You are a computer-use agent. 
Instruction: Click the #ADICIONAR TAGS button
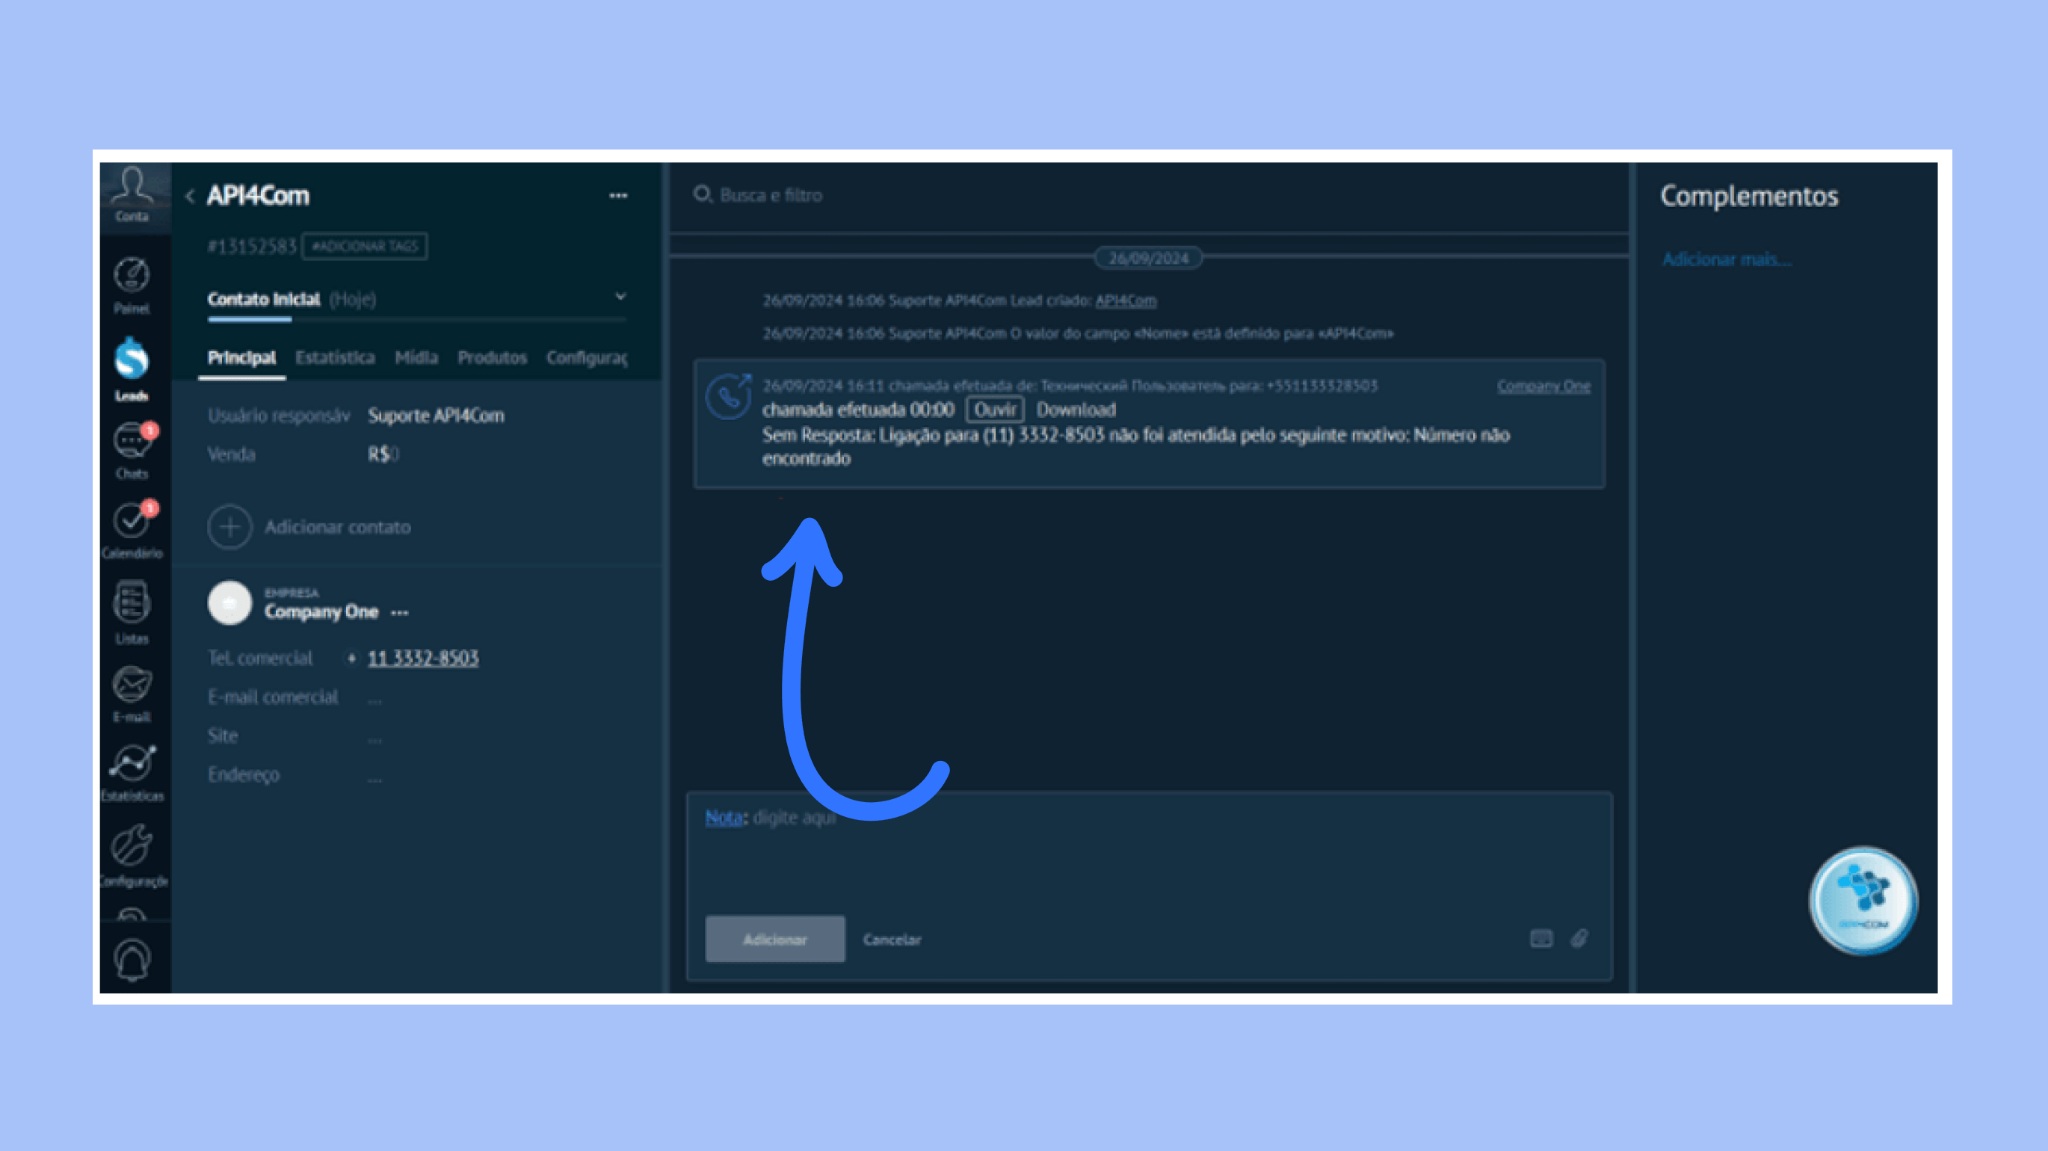pyautogui.click(x=365, y=246)
